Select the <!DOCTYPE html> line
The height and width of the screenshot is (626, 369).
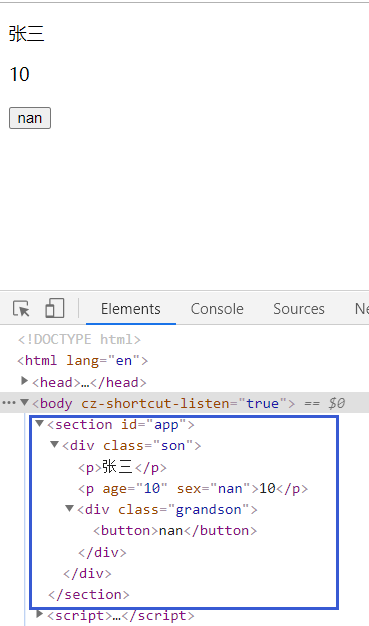click(79, 340)
